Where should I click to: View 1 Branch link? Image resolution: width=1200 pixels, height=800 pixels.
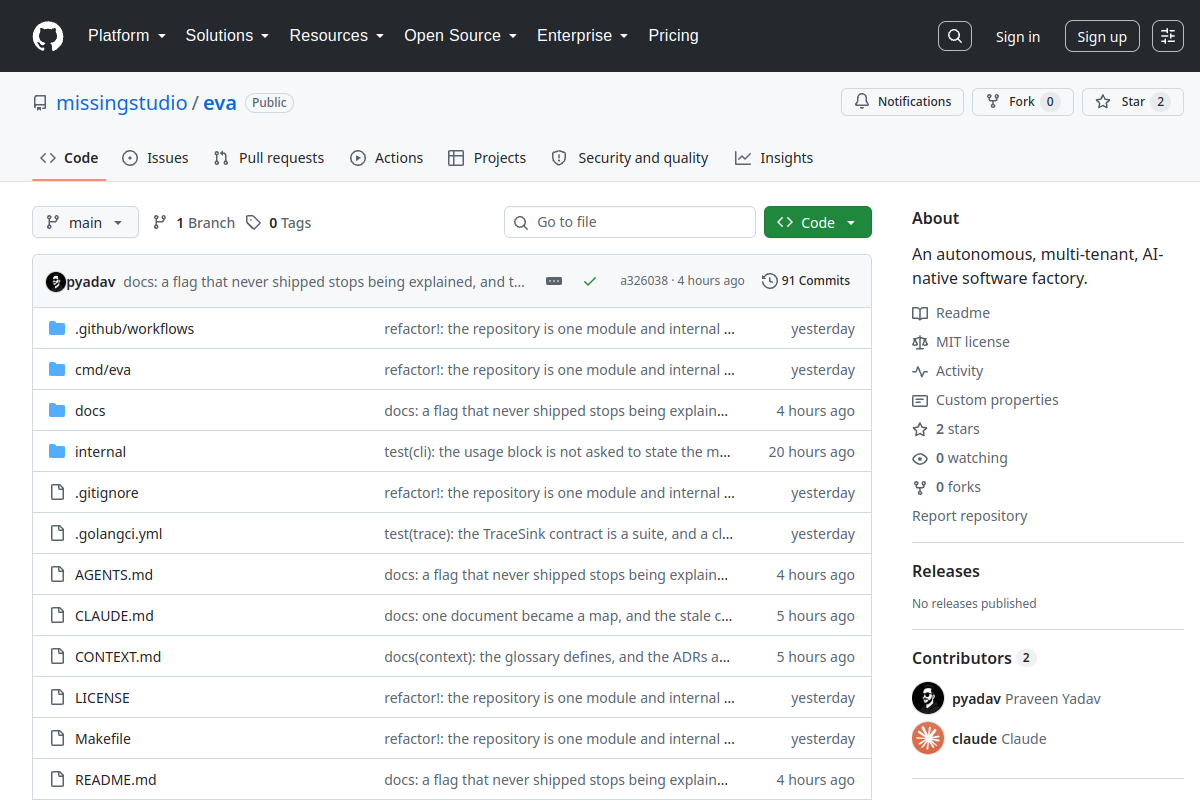tap(194, 223)
